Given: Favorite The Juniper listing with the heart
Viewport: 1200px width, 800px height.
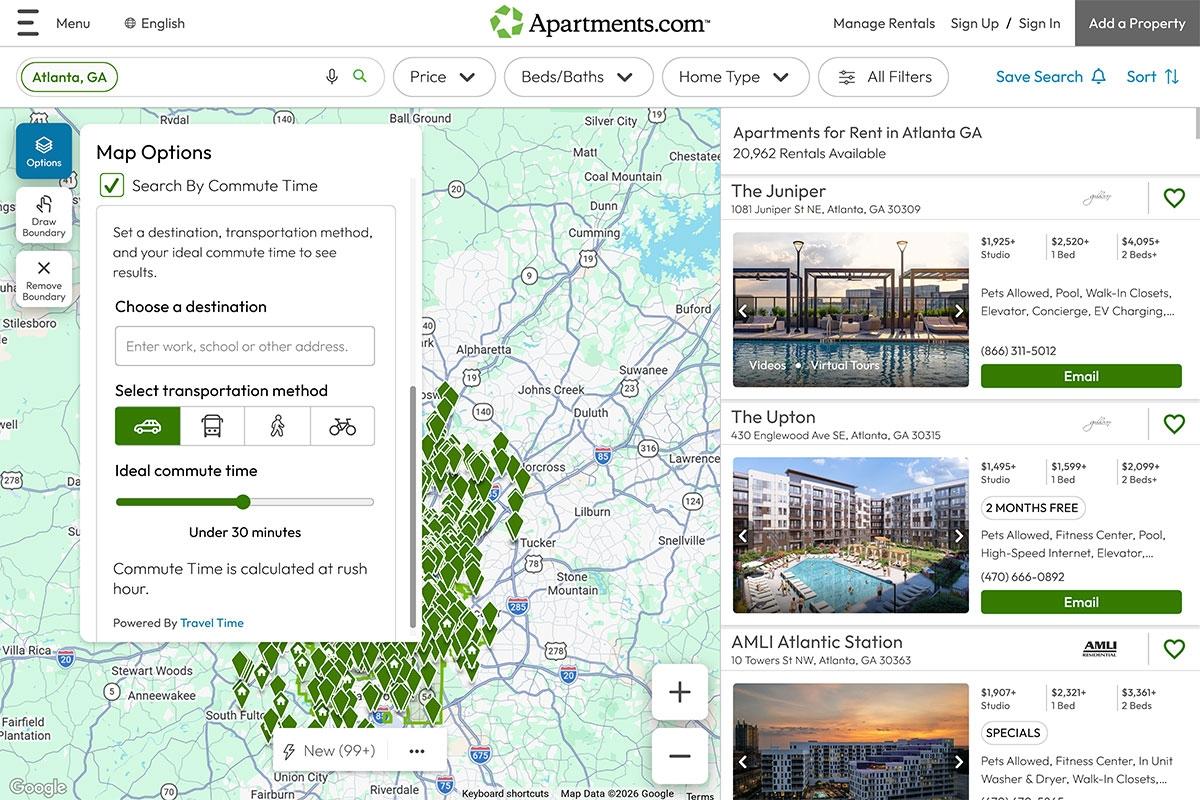Looking at the screenshot, I should pyautogui.click(x=1174, y=197).
